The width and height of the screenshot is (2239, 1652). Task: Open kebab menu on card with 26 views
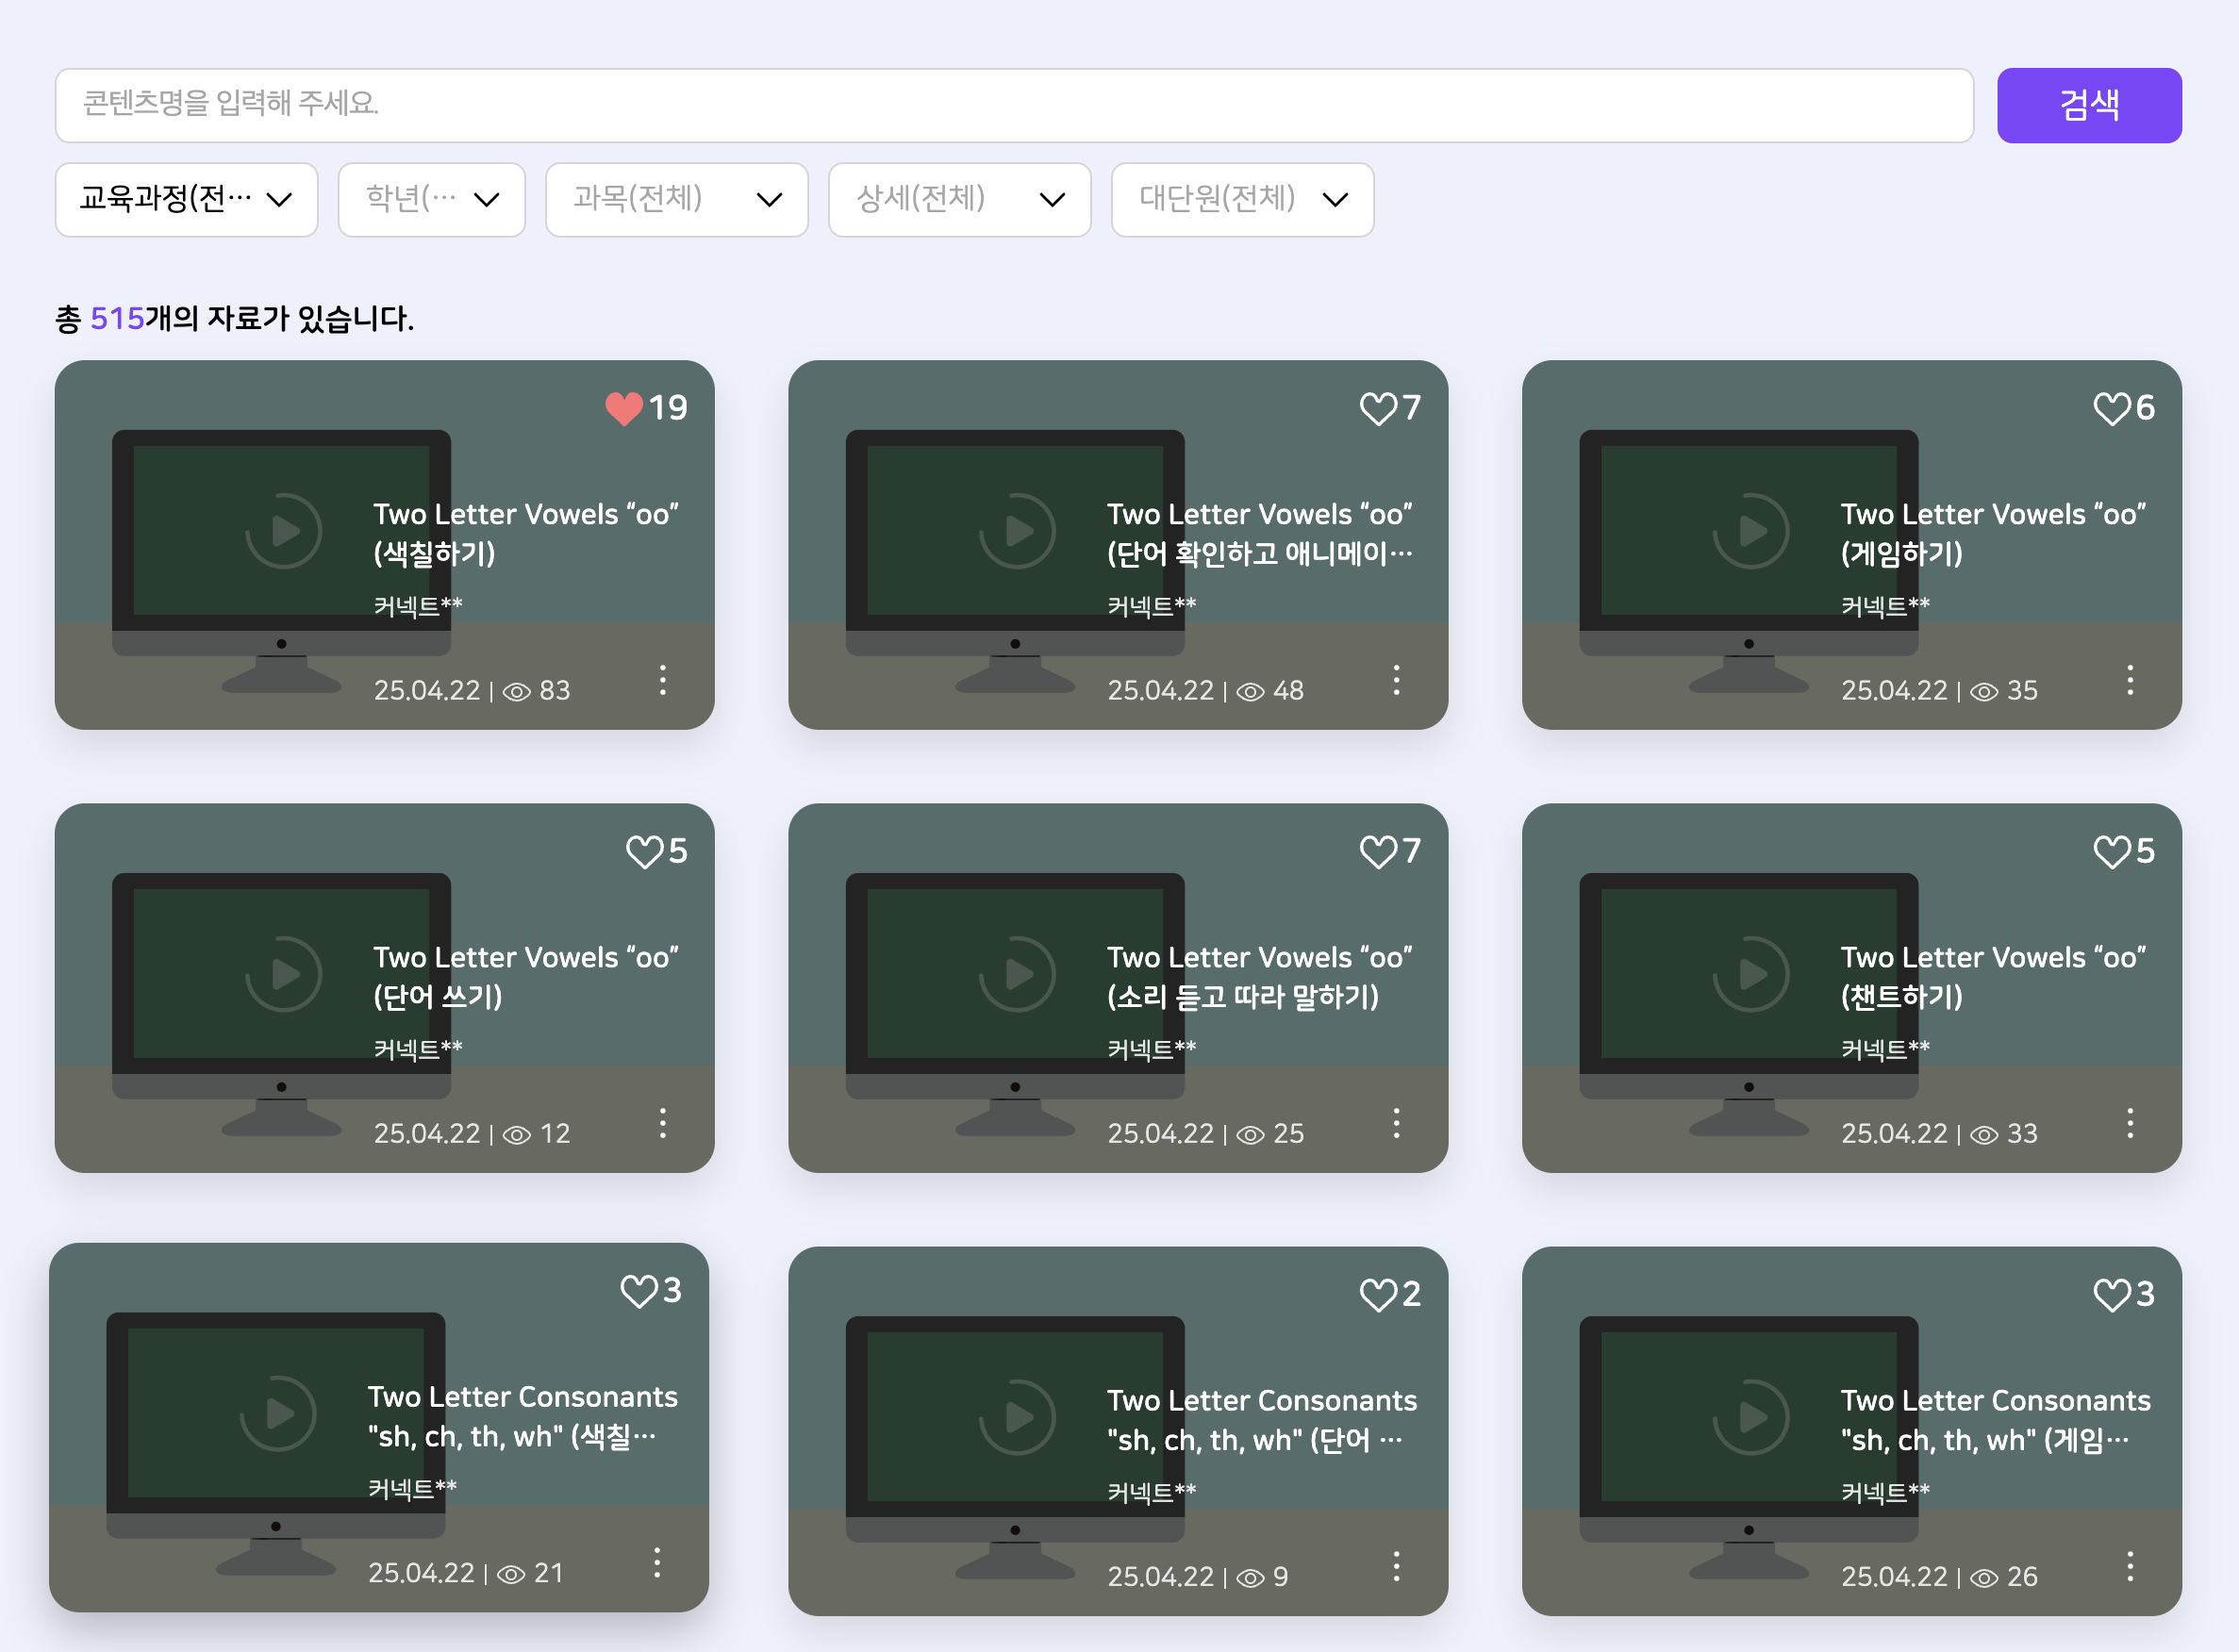point(2130,1566)
